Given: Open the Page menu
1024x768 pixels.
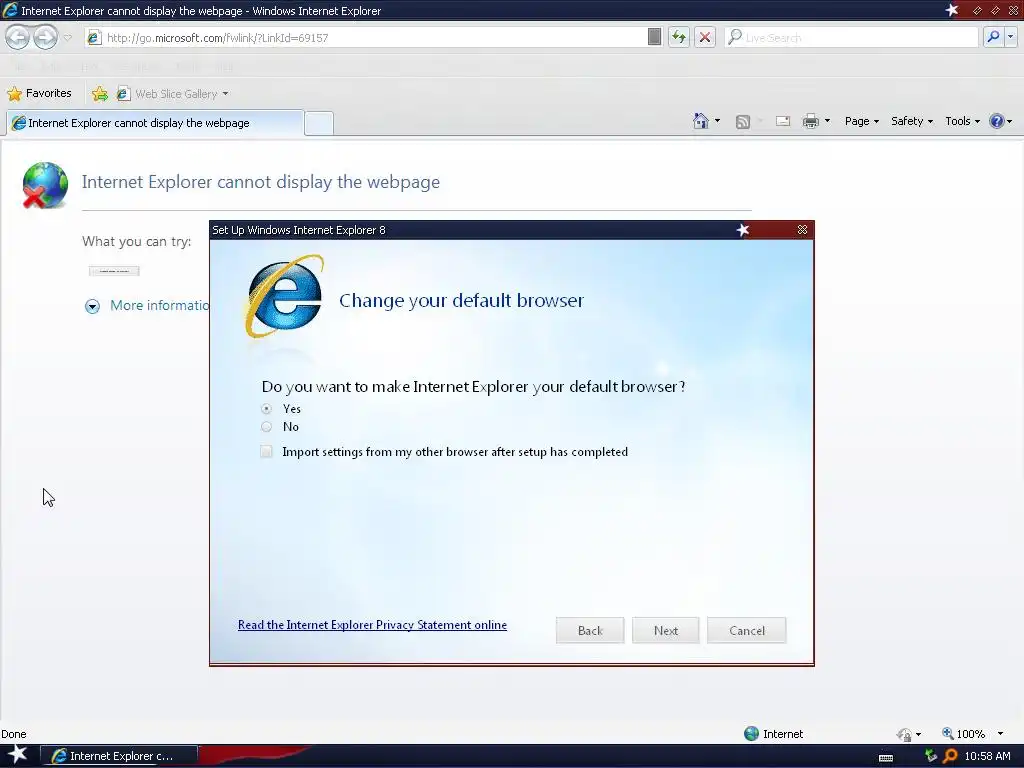Looking at the screenshot, I should [x=861, y=121].
